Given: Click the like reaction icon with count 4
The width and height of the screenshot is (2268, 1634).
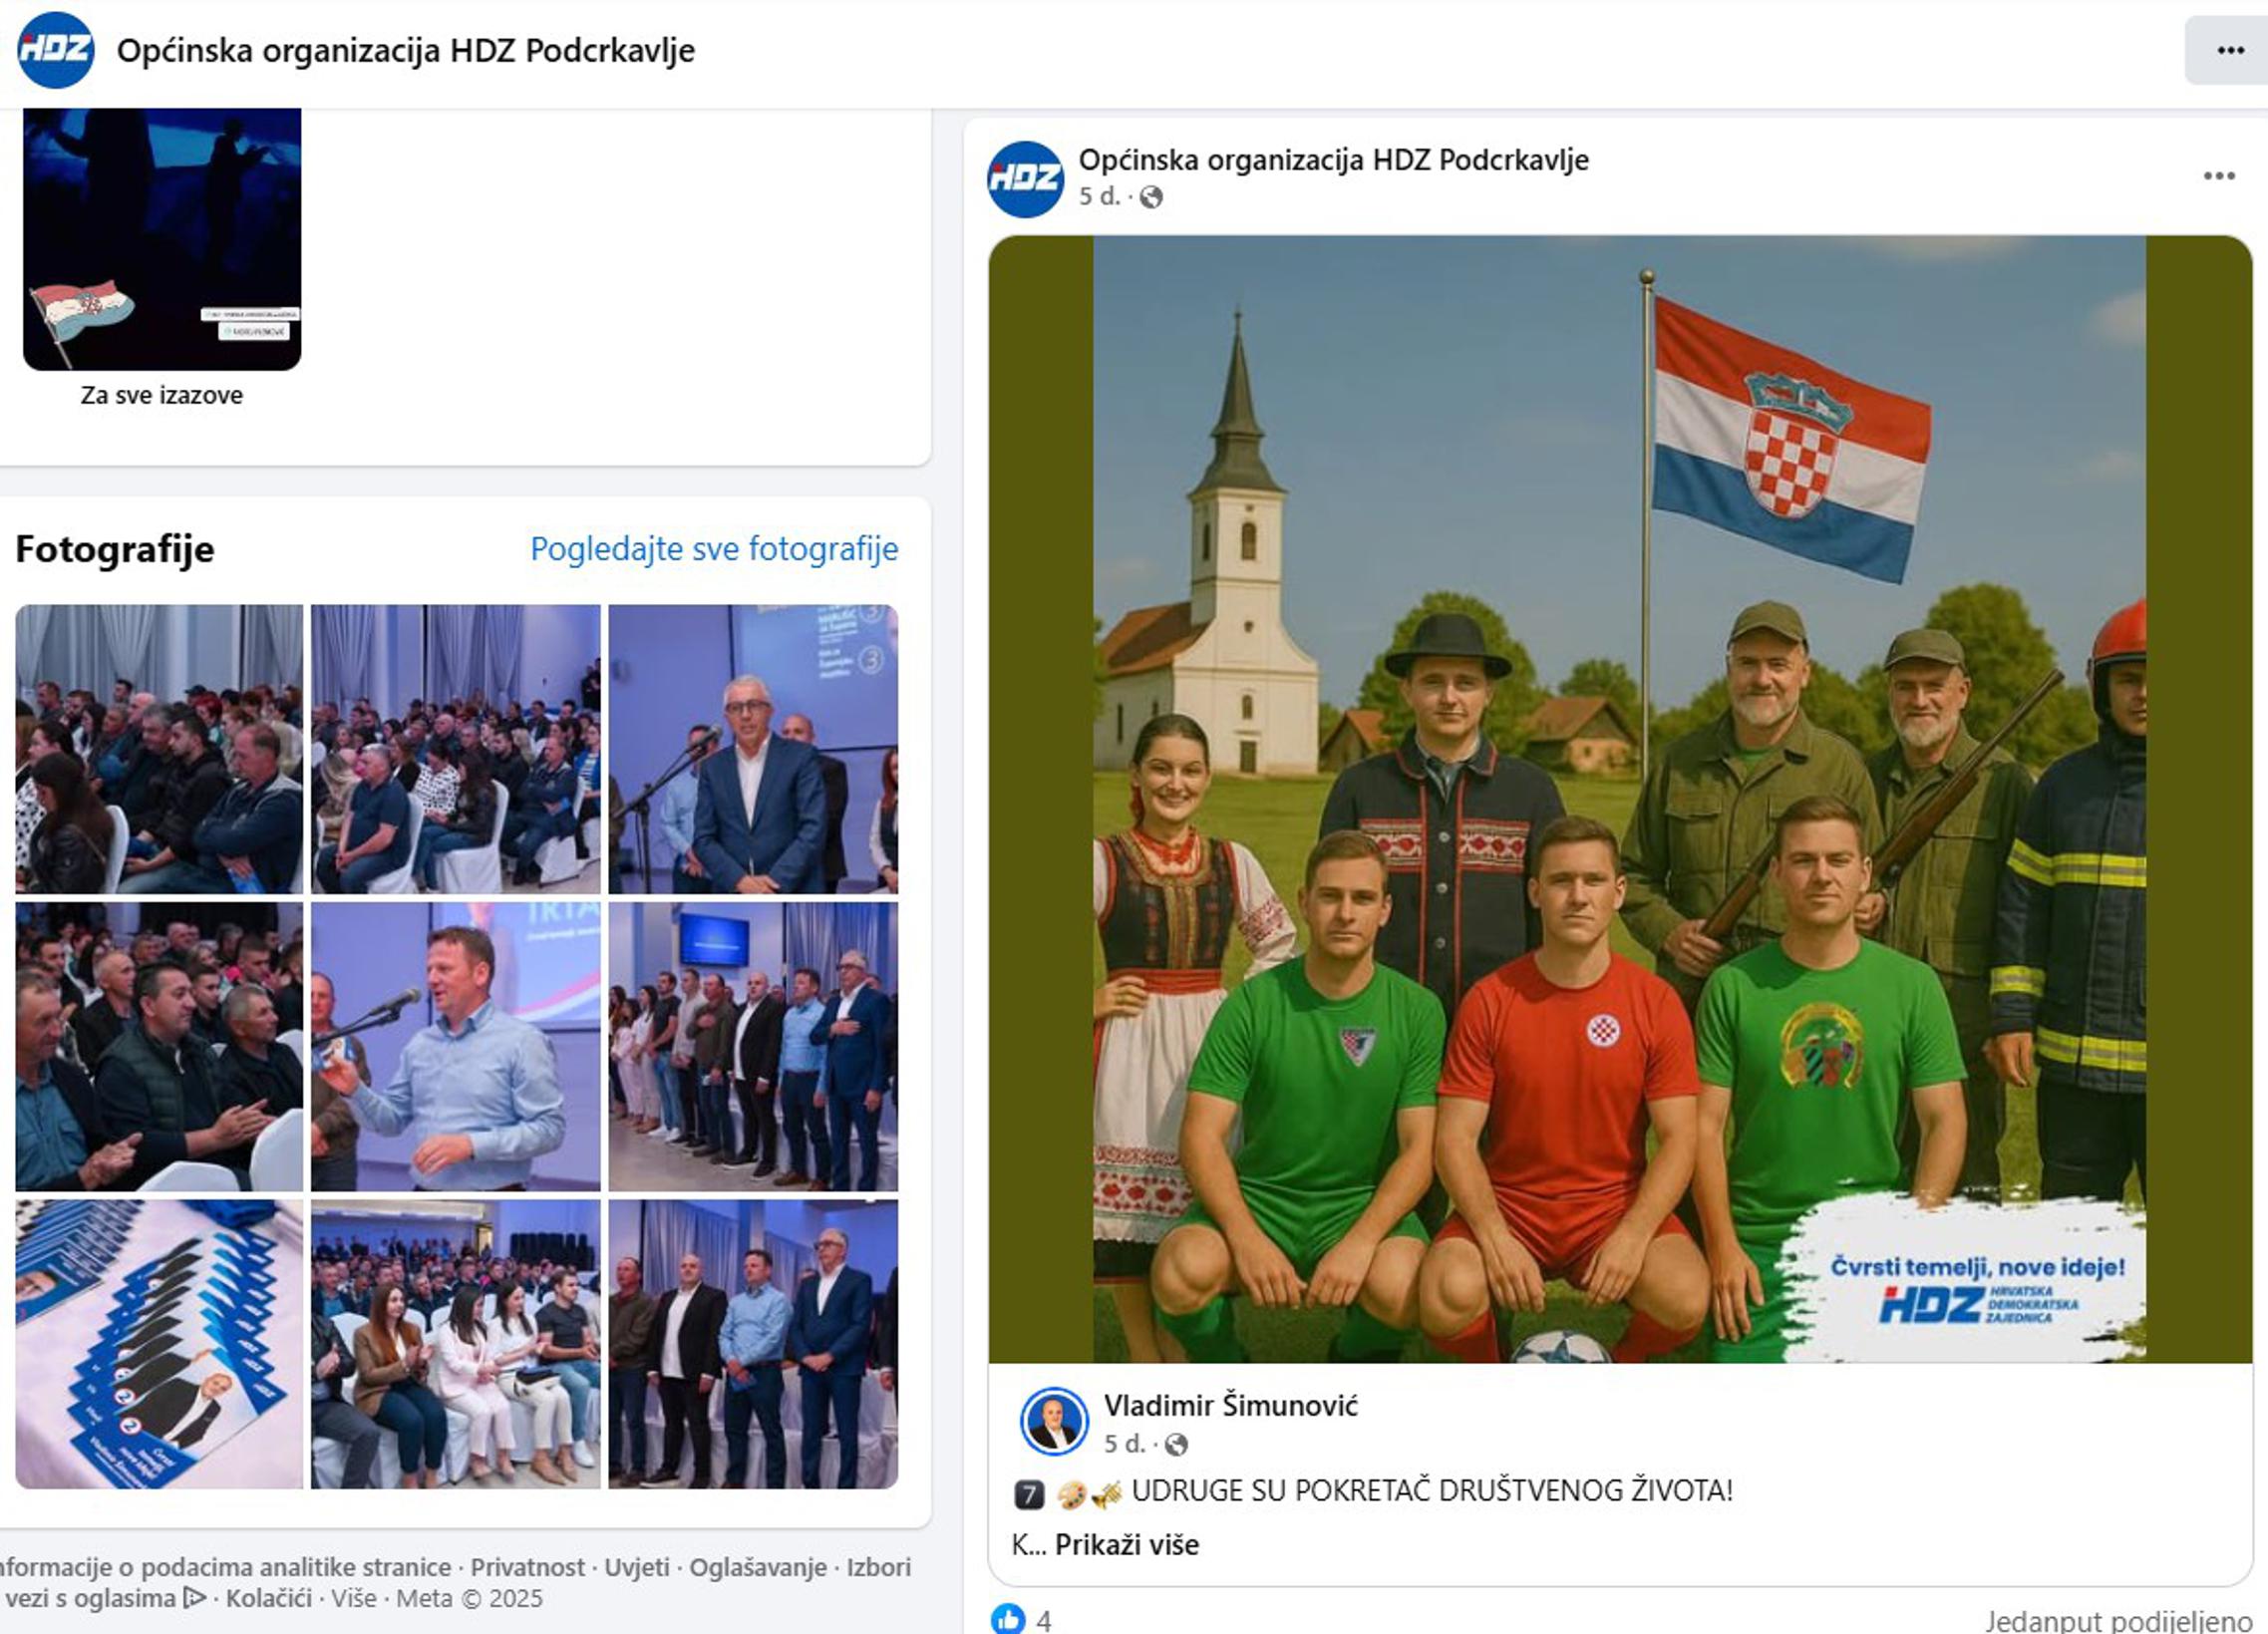Looking at the screenshot, I should [x=1008, y=1619].
